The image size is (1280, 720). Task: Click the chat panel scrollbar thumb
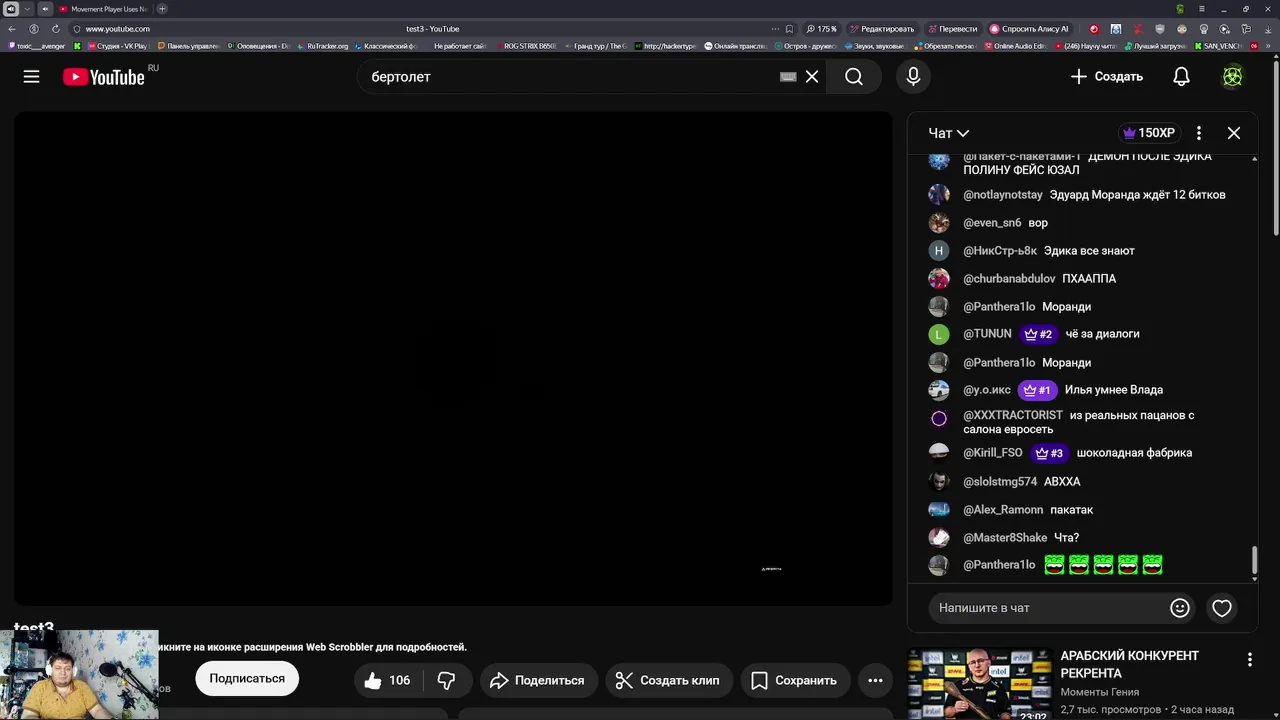click(x=1255, y=560)
